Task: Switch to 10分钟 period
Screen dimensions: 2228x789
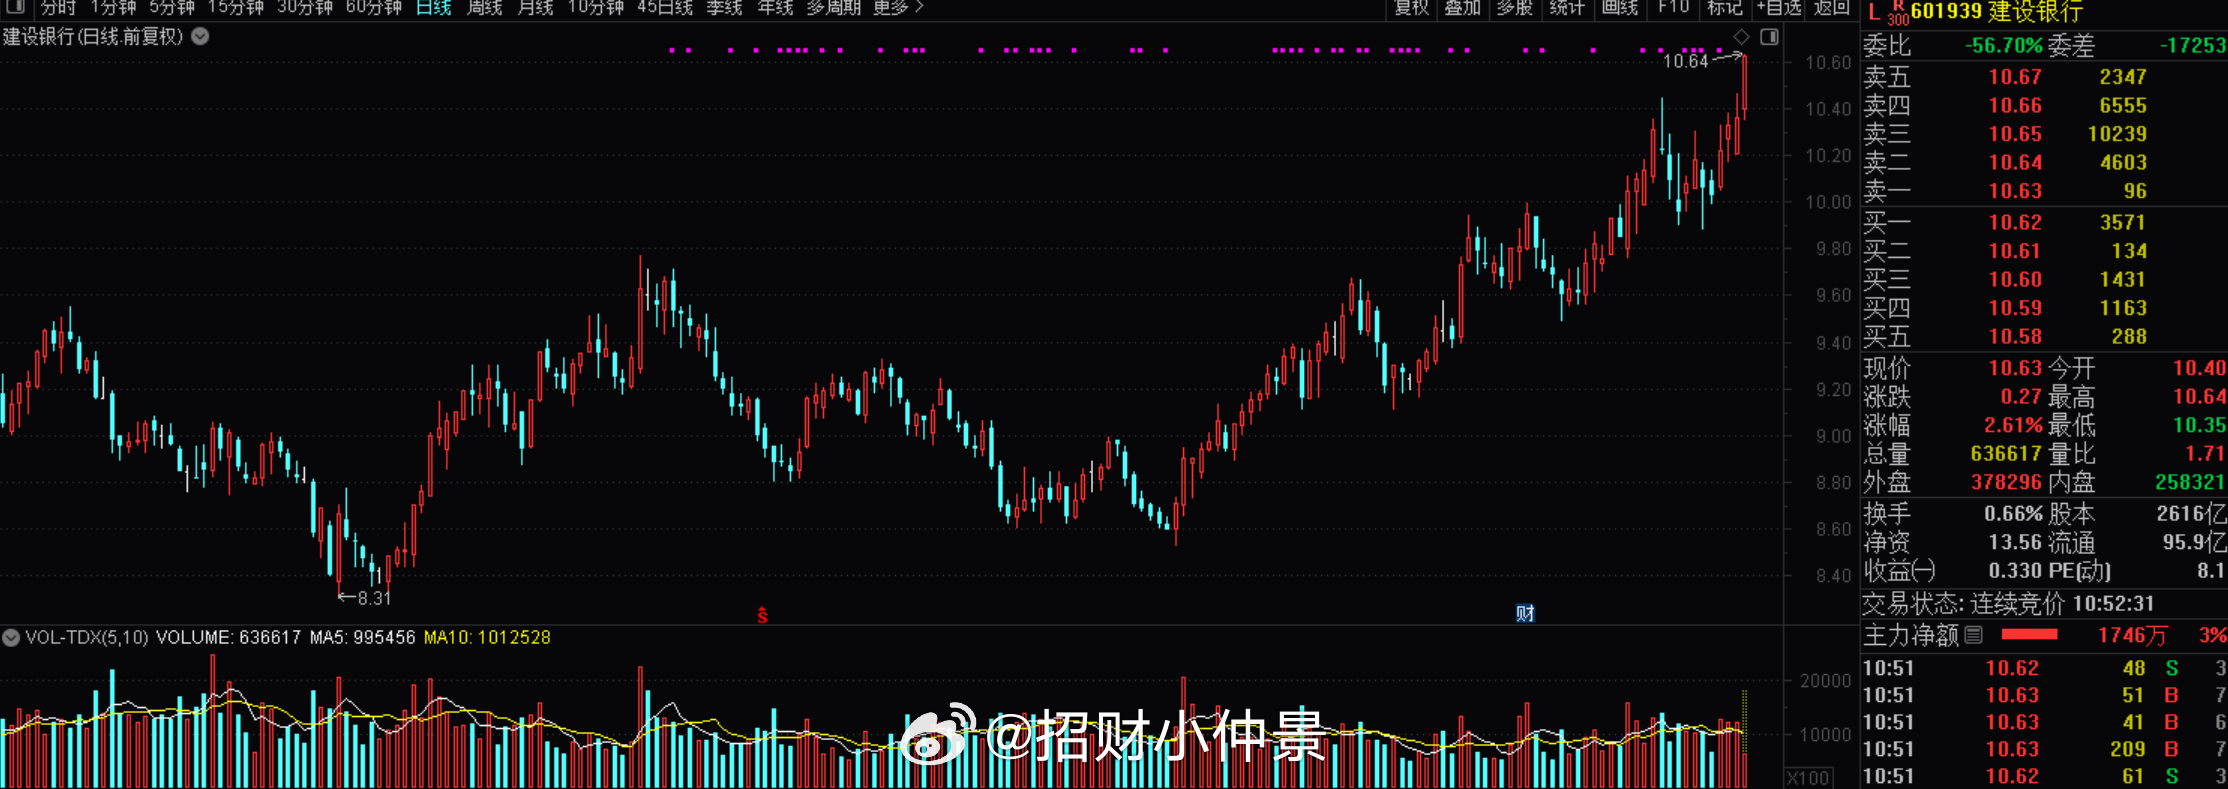Action: [595, 8]
